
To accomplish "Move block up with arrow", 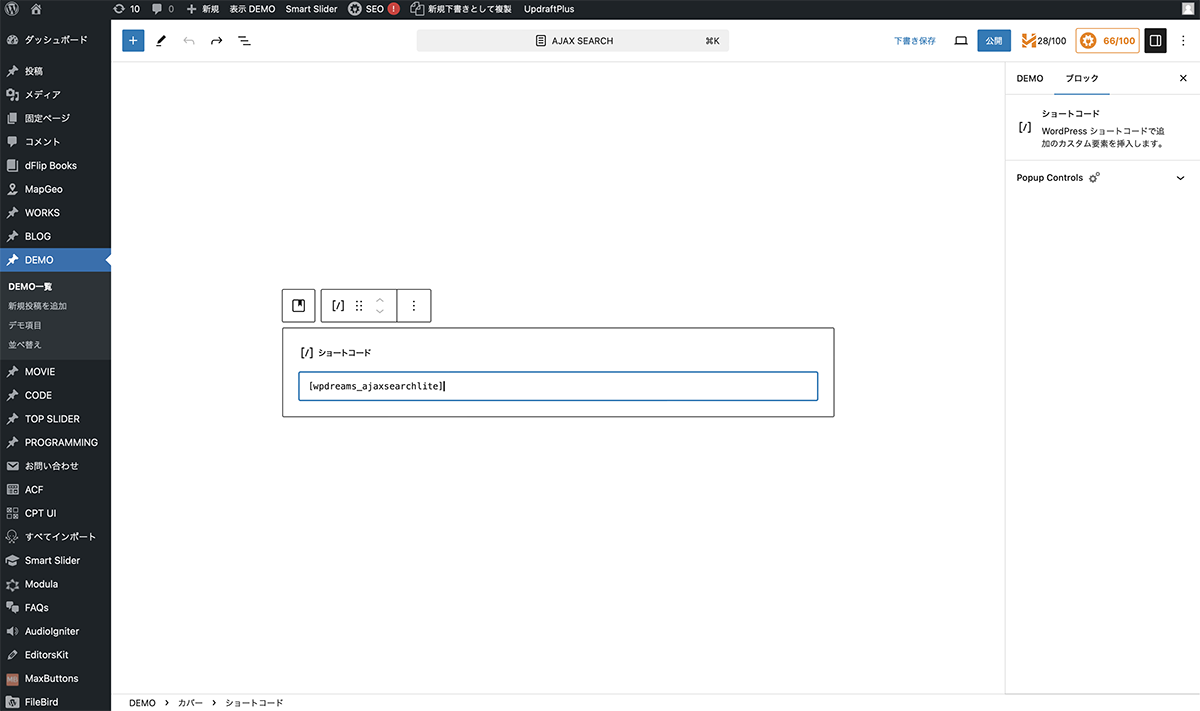I will point(380,299).
